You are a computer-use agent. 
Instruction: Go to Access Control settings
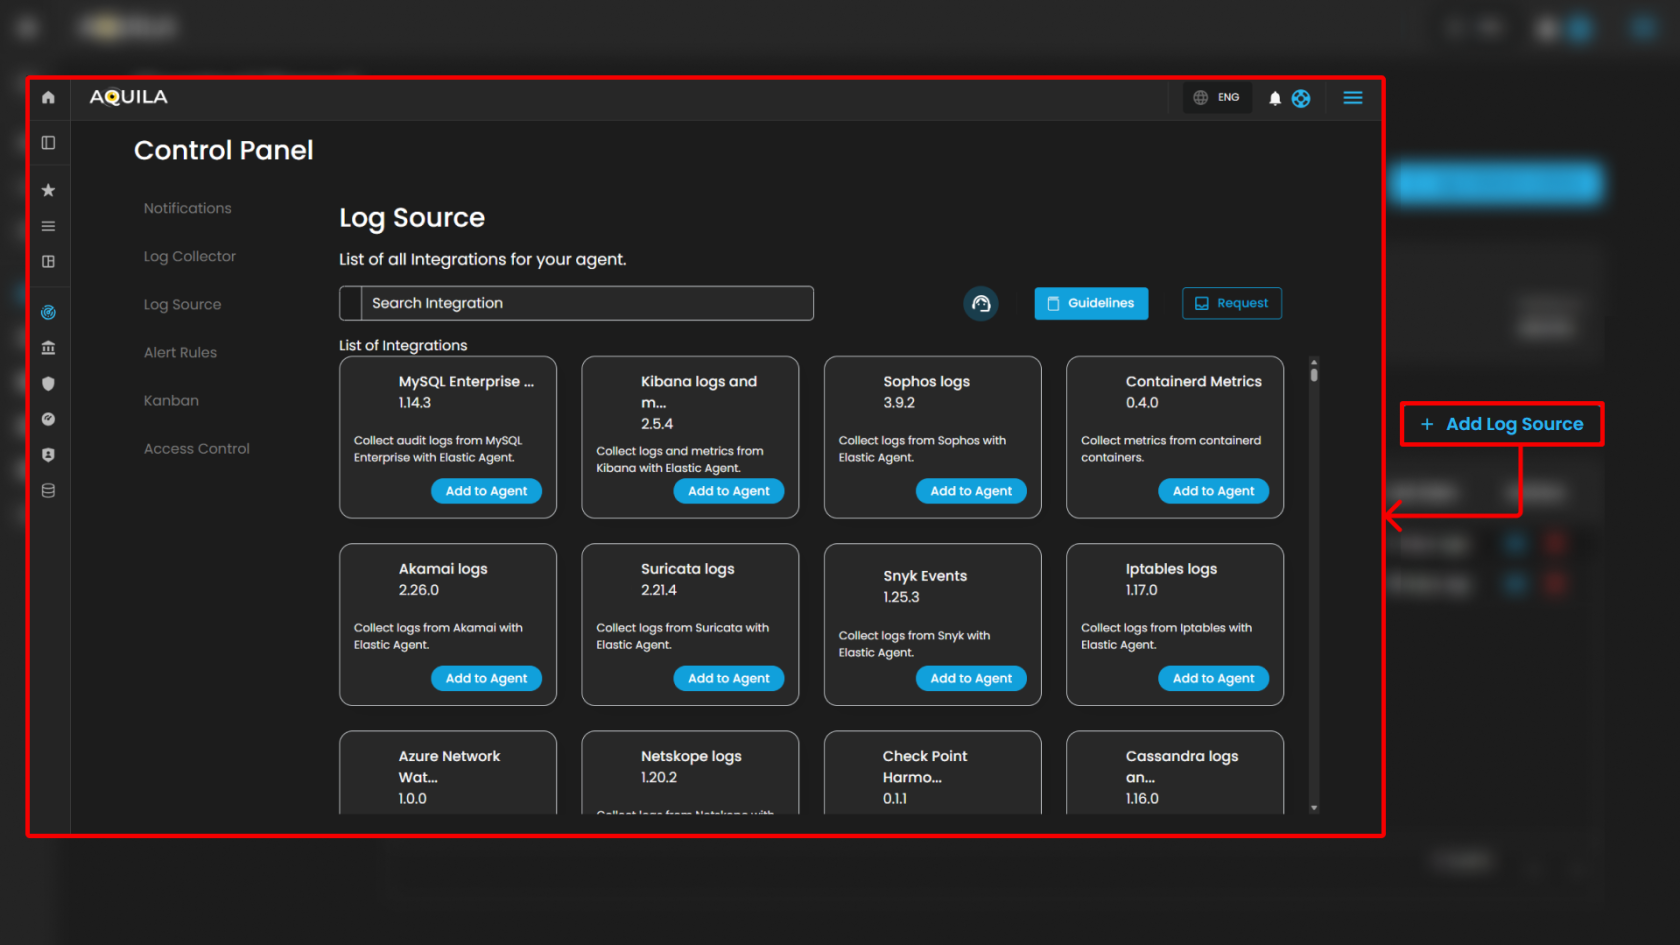[196, 449]
